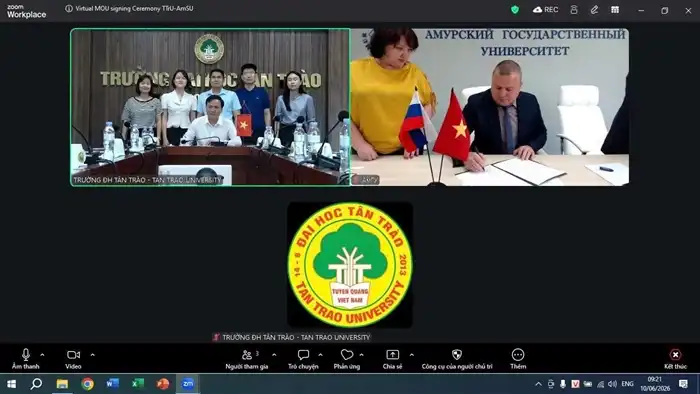700x394 pixels.
Task: Open Windows Start menu
Action: tap(11, 384)
